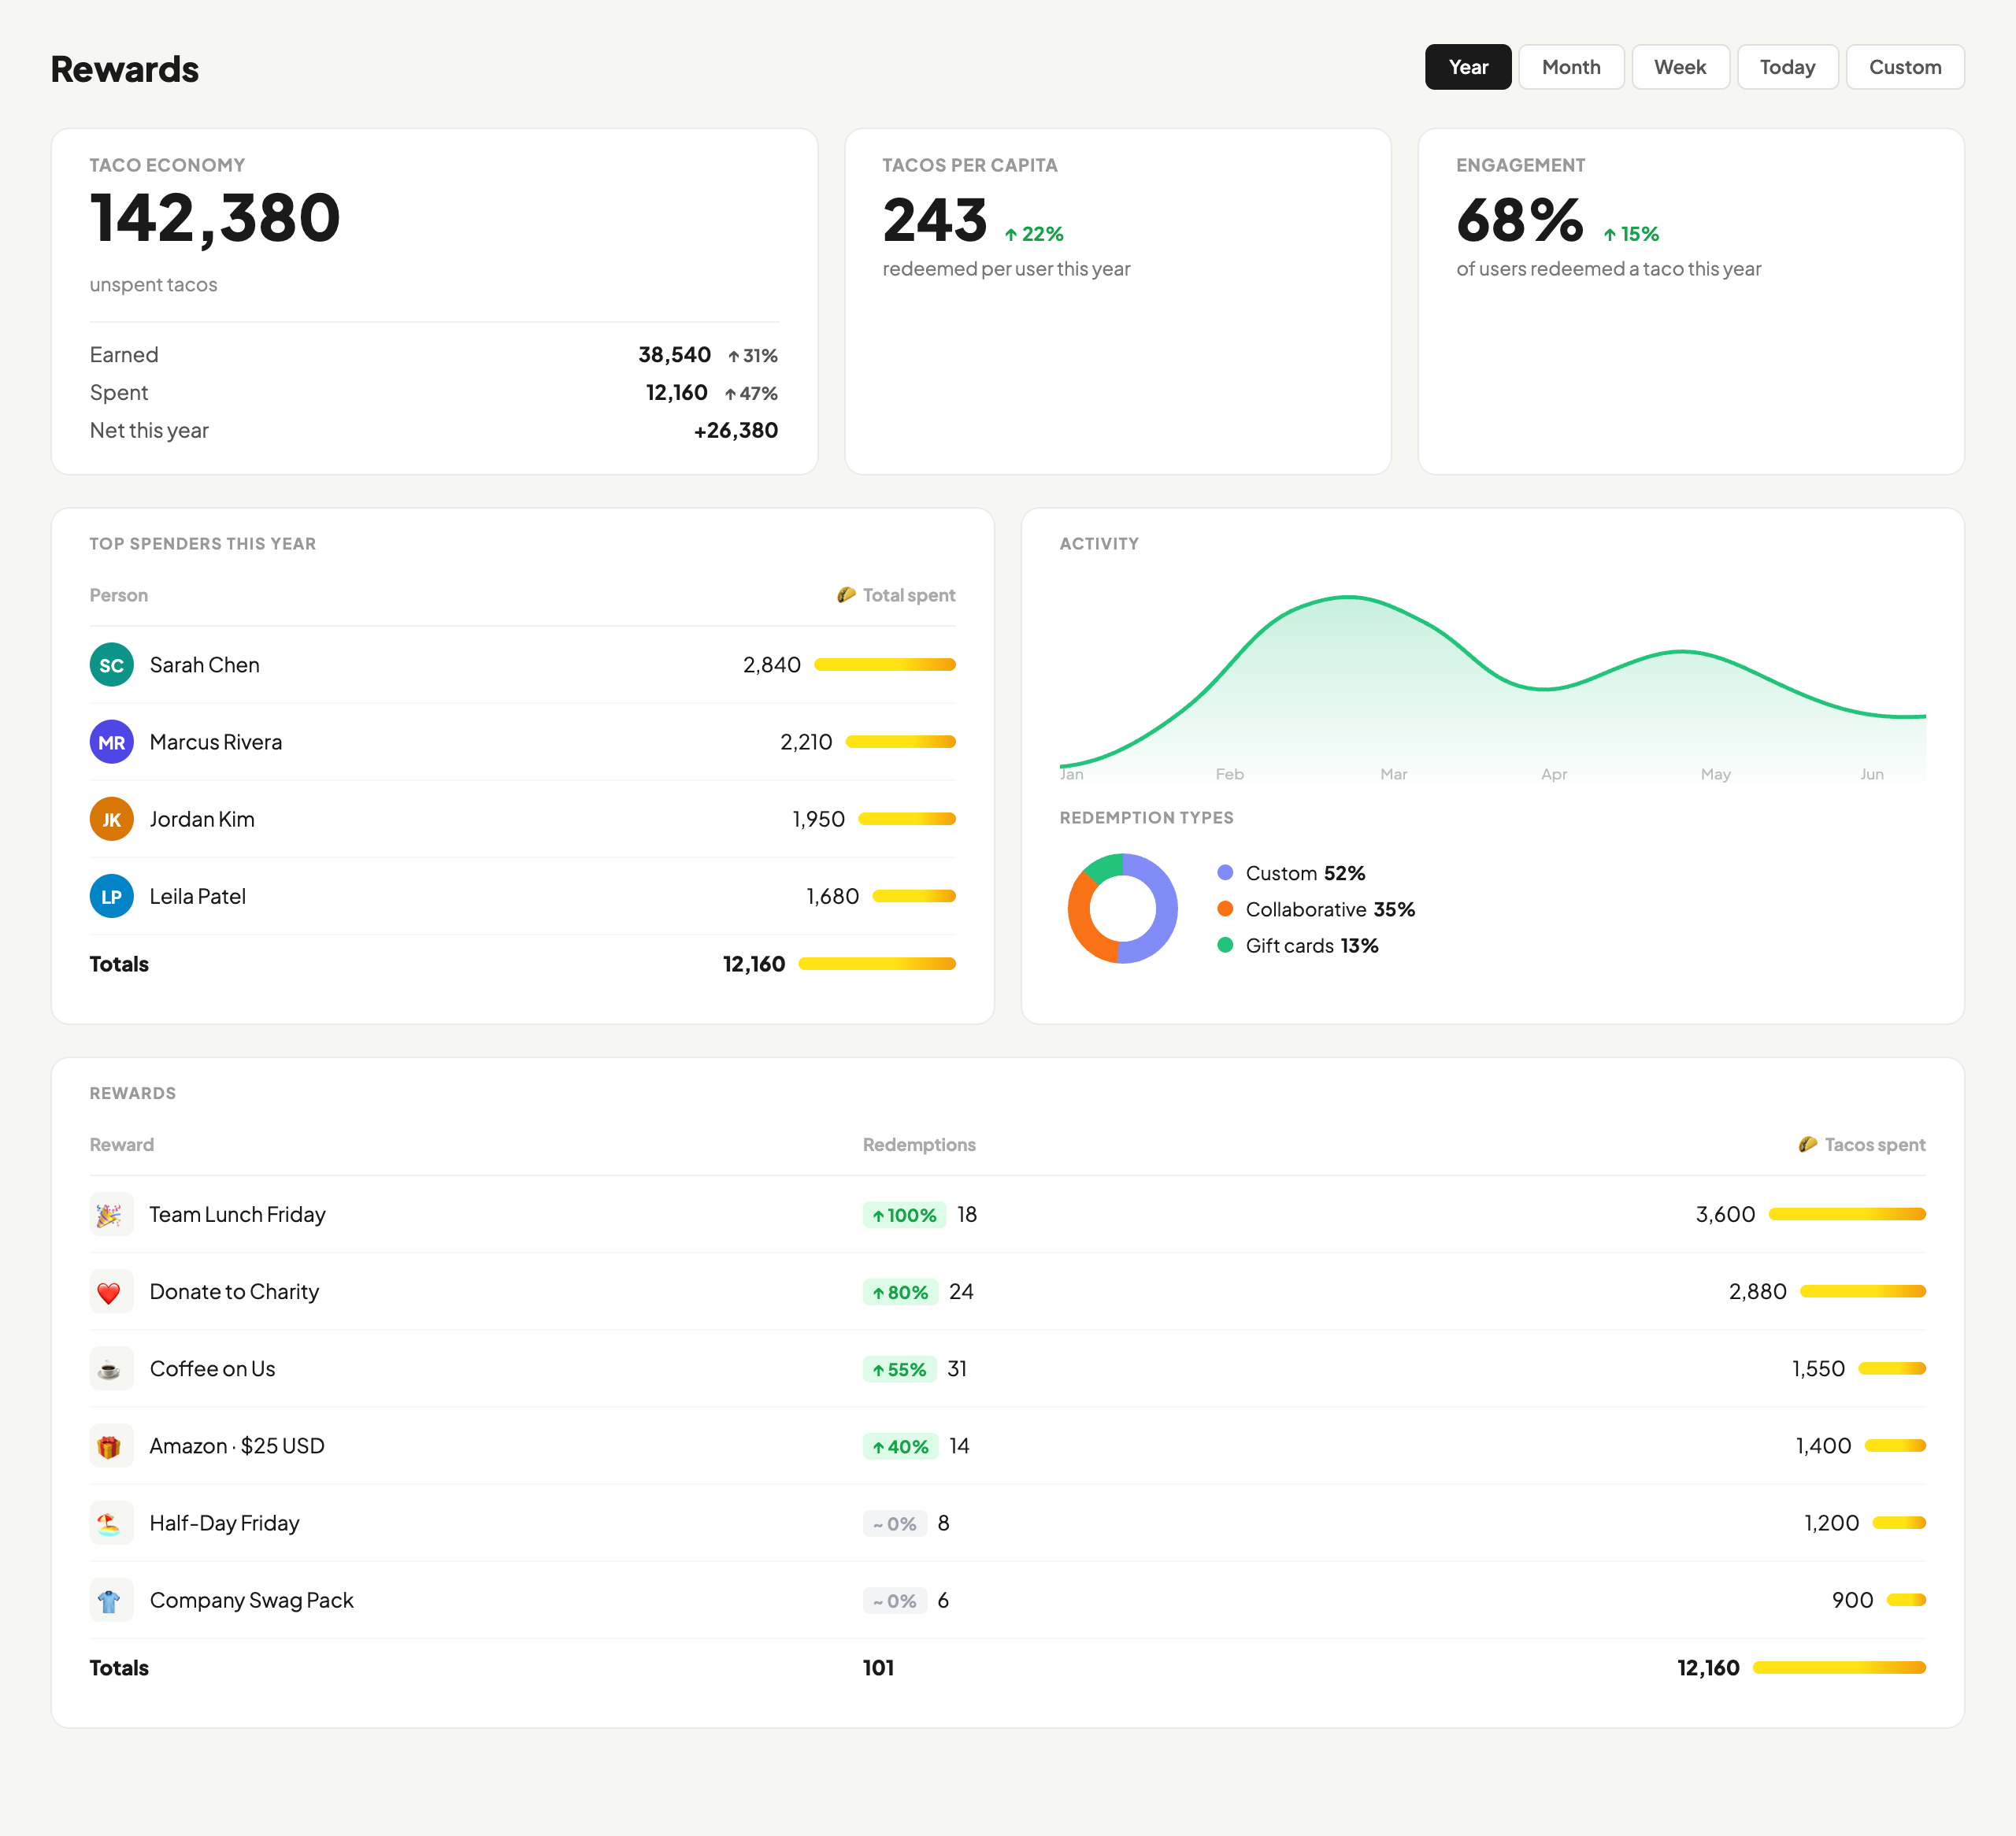
Task: Click Jordan Kim's JK avatar
Action: point(112,819)
